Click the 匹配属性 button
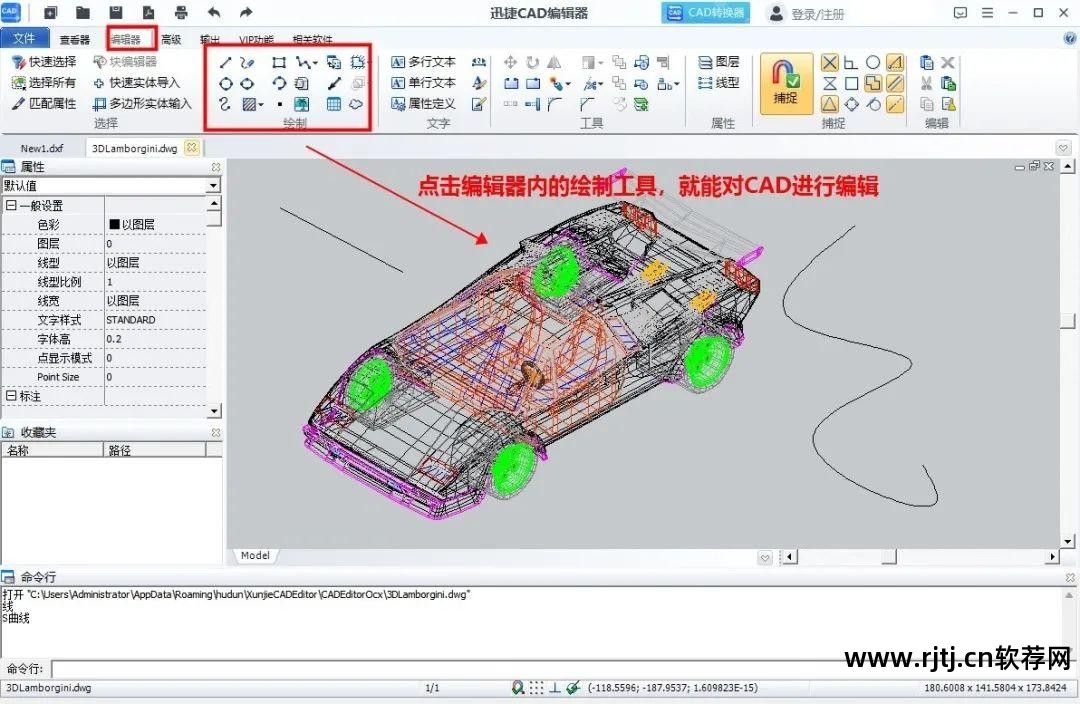Screen dimensions: 1080x704 point(44,104)
